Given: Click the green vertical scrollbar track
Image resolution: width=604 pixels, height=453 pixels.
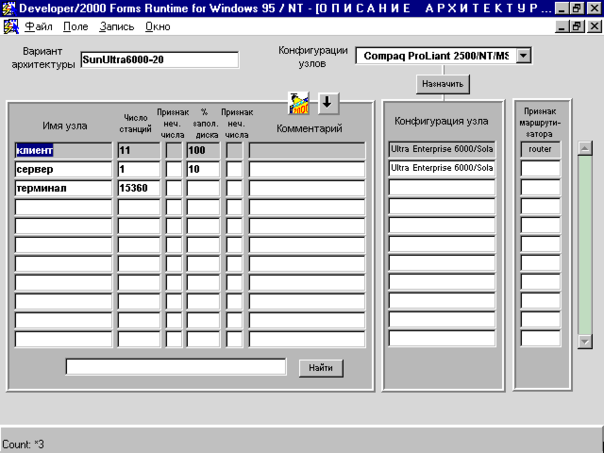Looking at the screenshot, I should [585, 245].
